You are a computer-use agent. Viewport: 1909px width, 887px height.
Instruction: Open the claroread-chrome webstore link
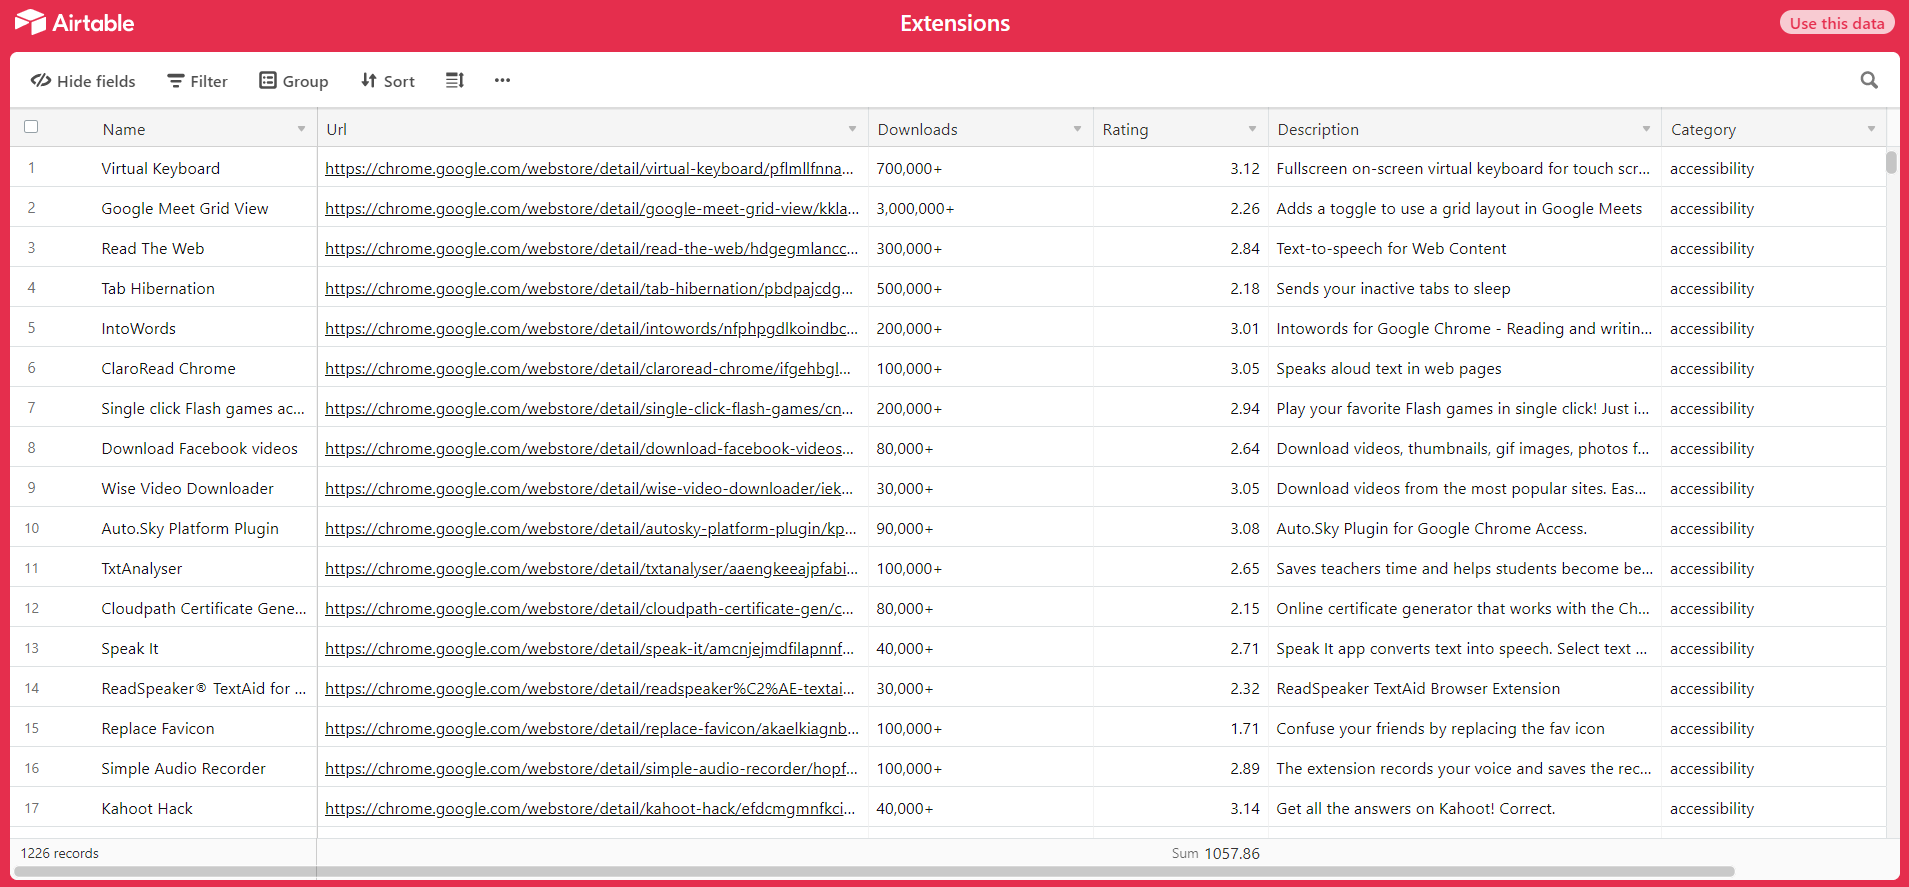pos(588,369)
